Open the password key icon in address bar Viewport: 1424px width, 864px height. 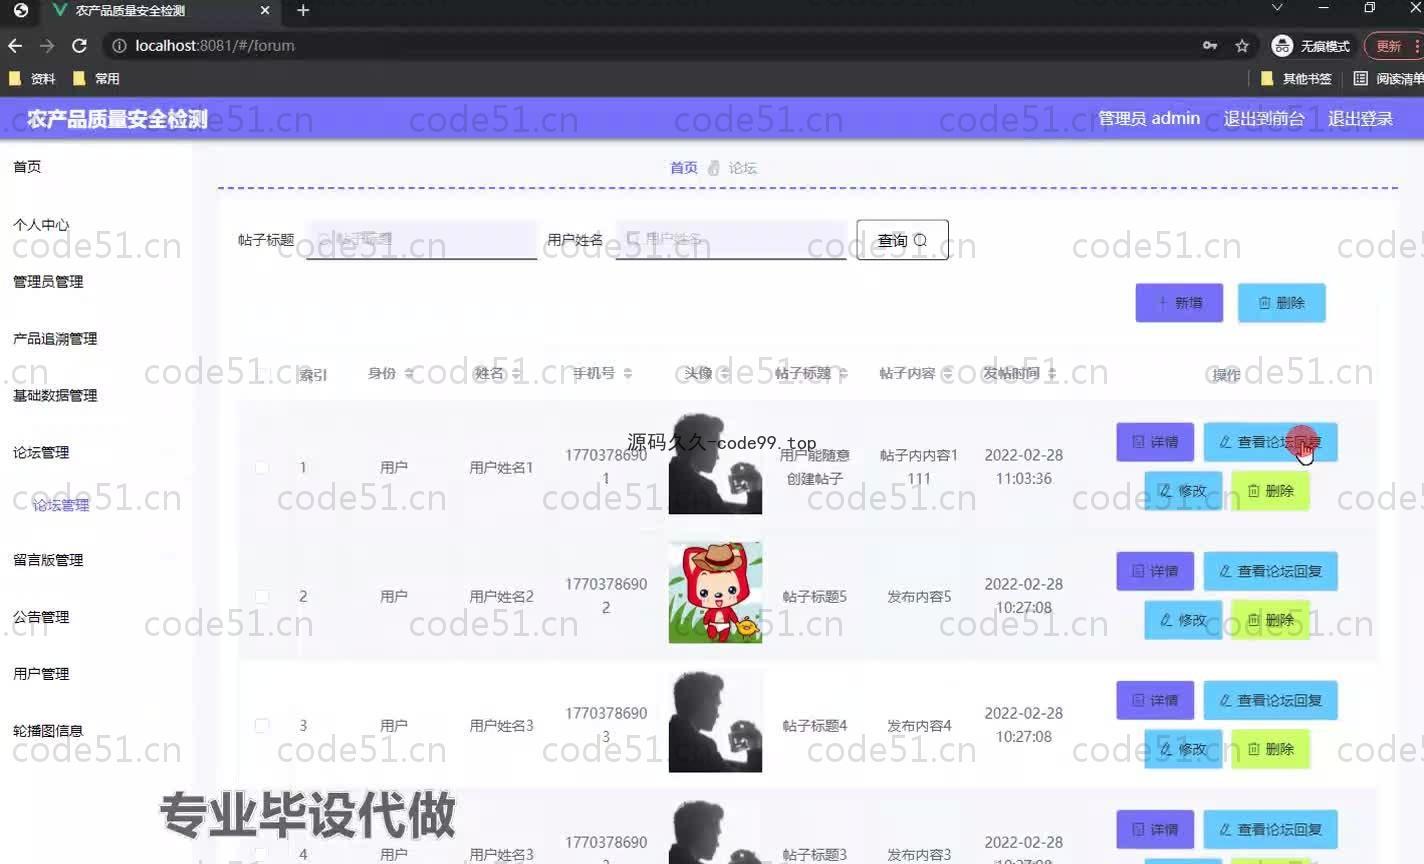coord(1210,46)
